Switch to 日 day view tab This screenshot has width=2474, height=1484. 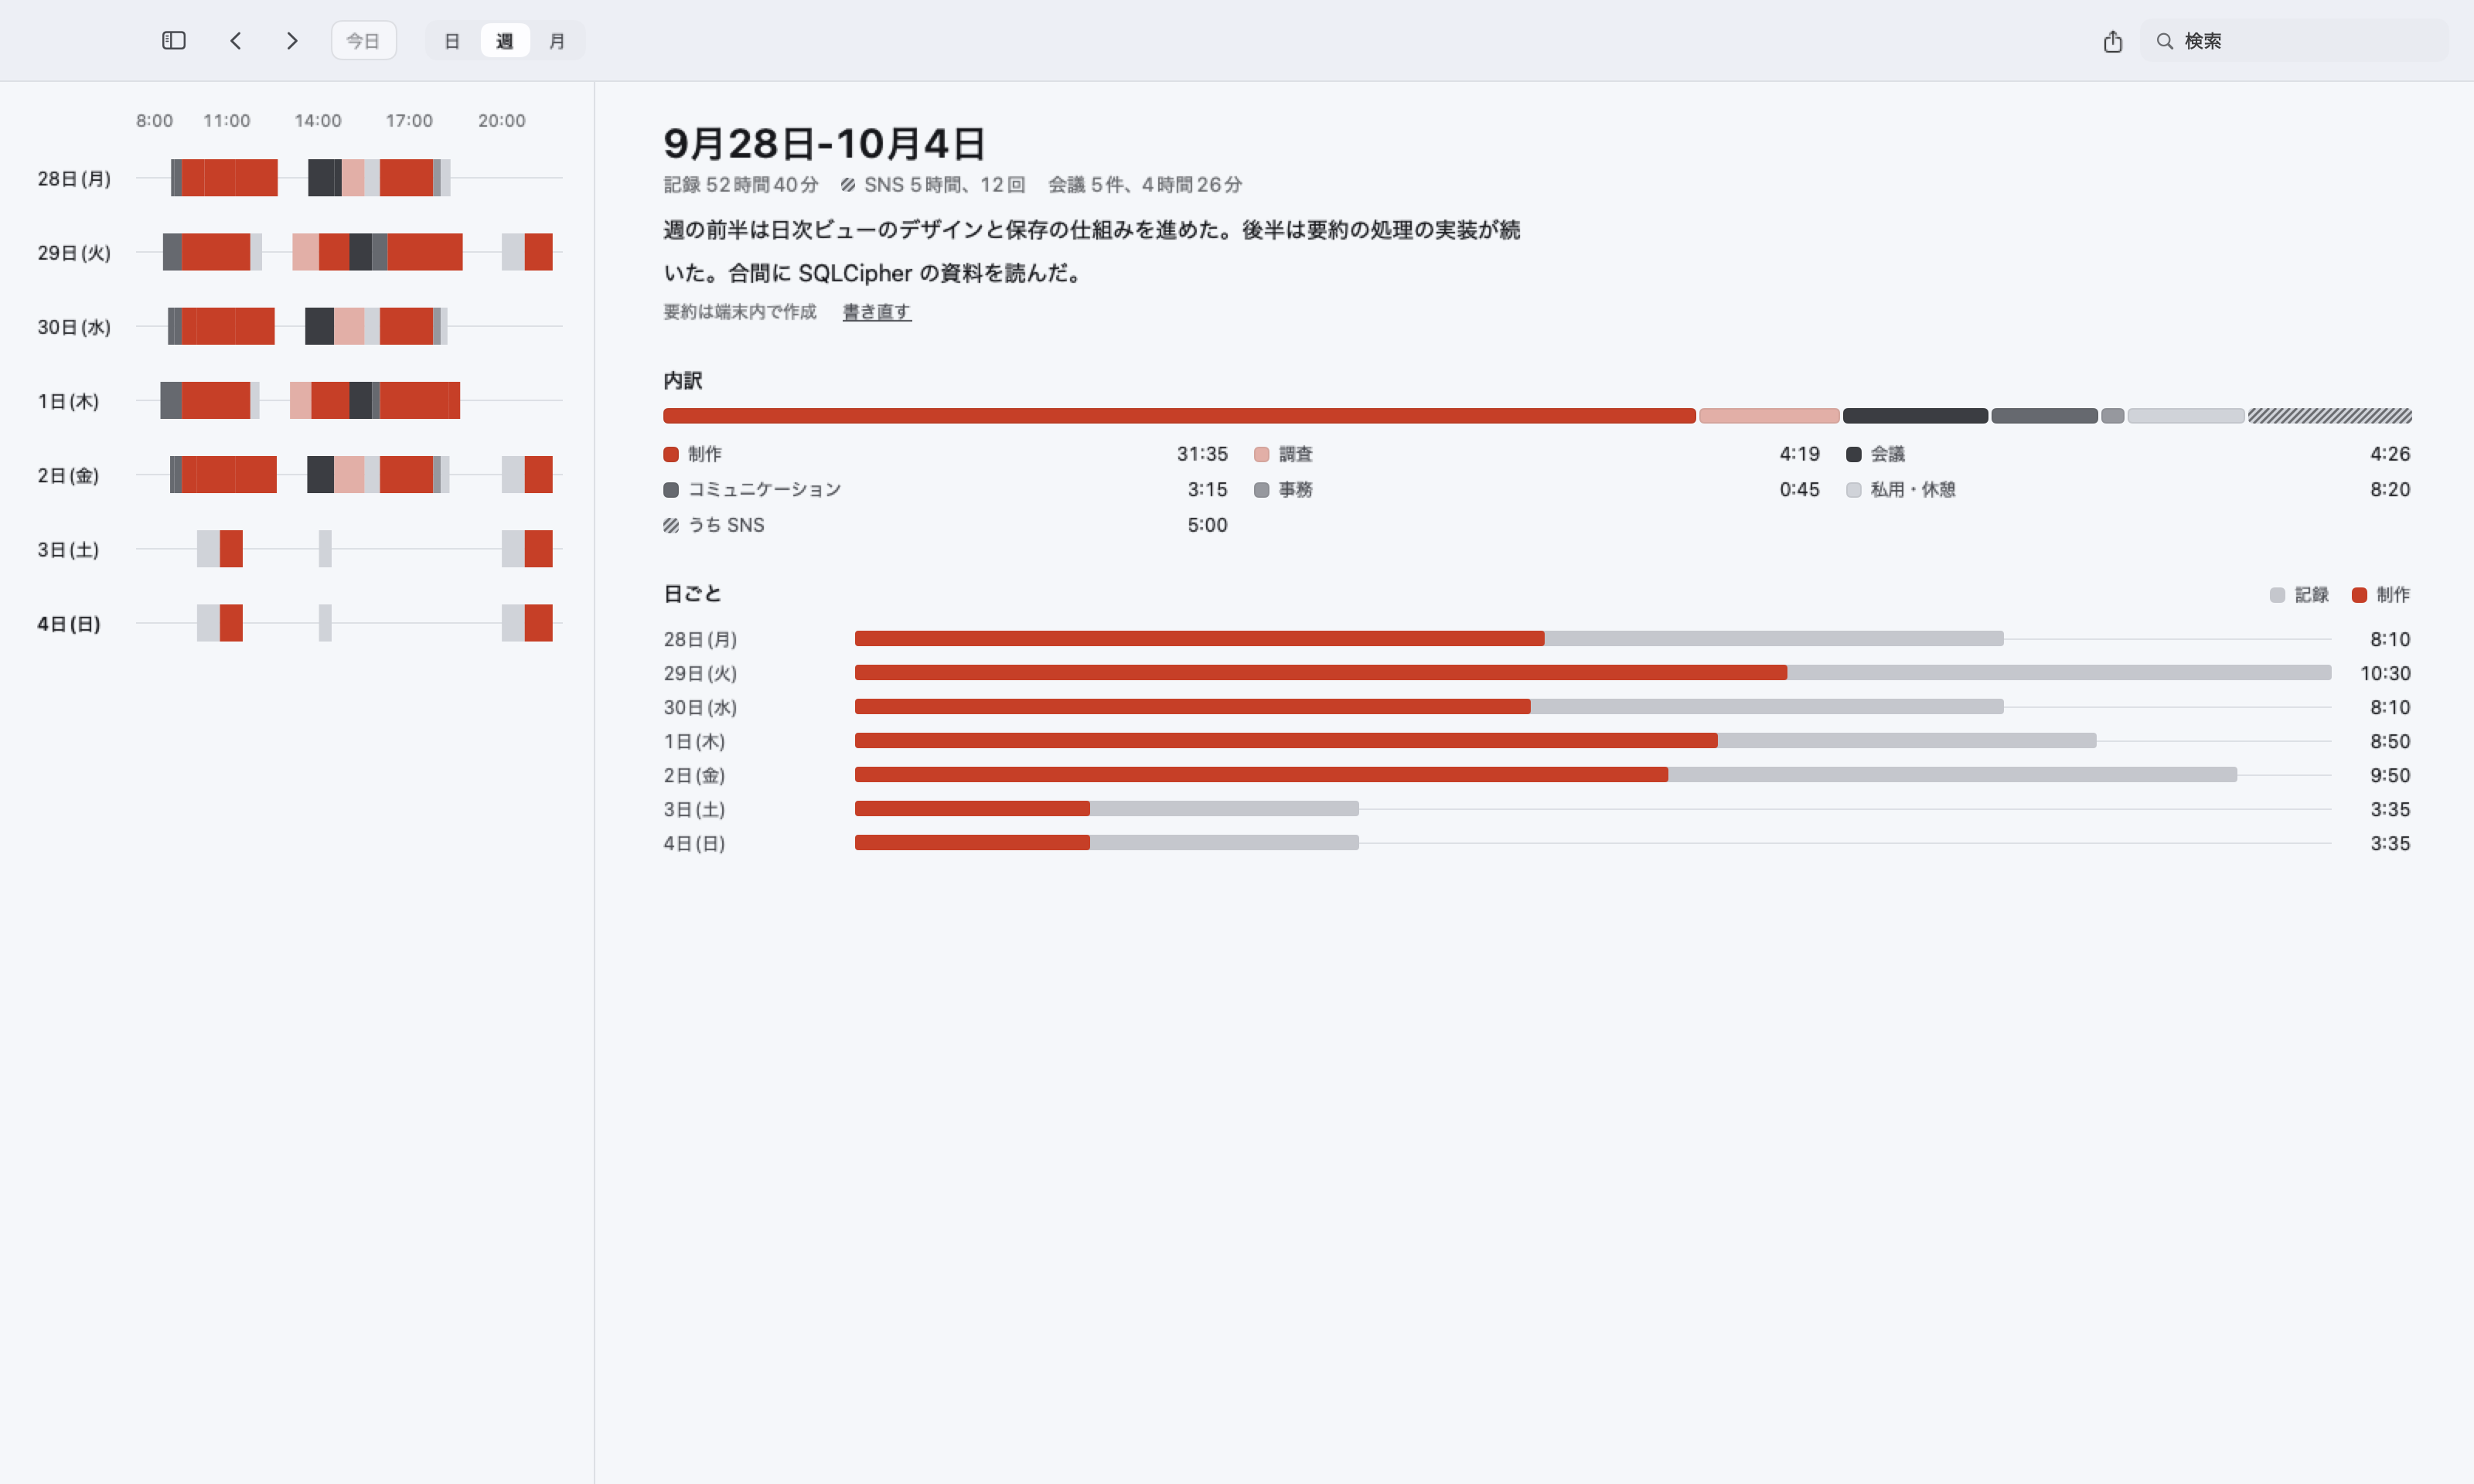[x=452, y=41]
